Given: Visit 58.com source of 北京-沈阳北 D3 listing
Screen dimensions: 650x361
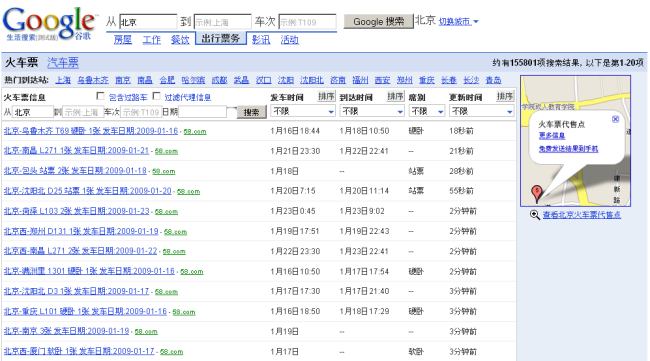Looking at the screenshot, I should tap(166, 292).
